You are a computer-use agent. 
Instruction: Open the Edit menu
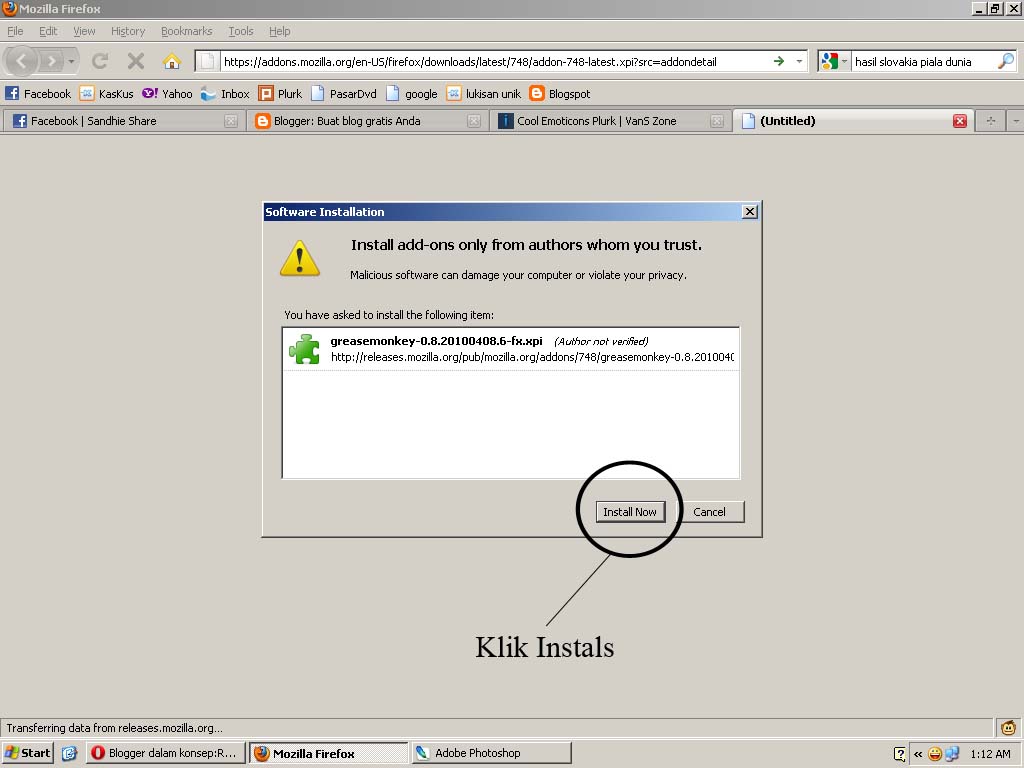pyautogui.click(x=48, y=31)
